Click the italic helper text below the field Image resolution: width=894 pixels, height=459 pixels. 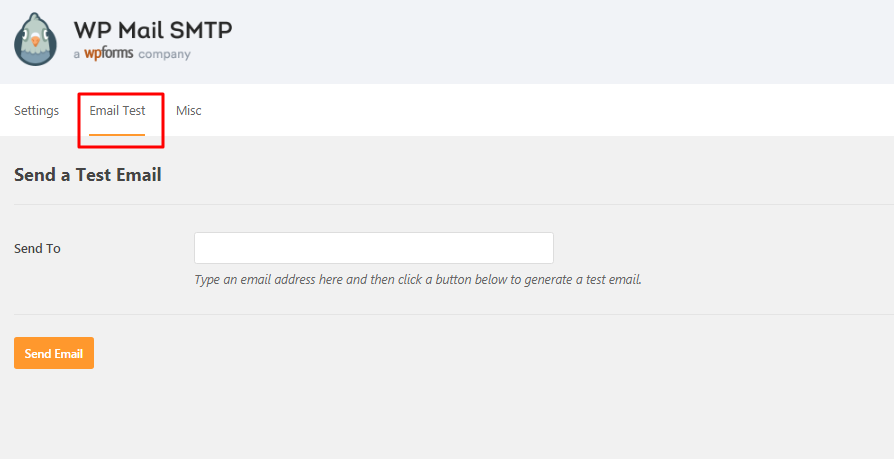point(417,279)
